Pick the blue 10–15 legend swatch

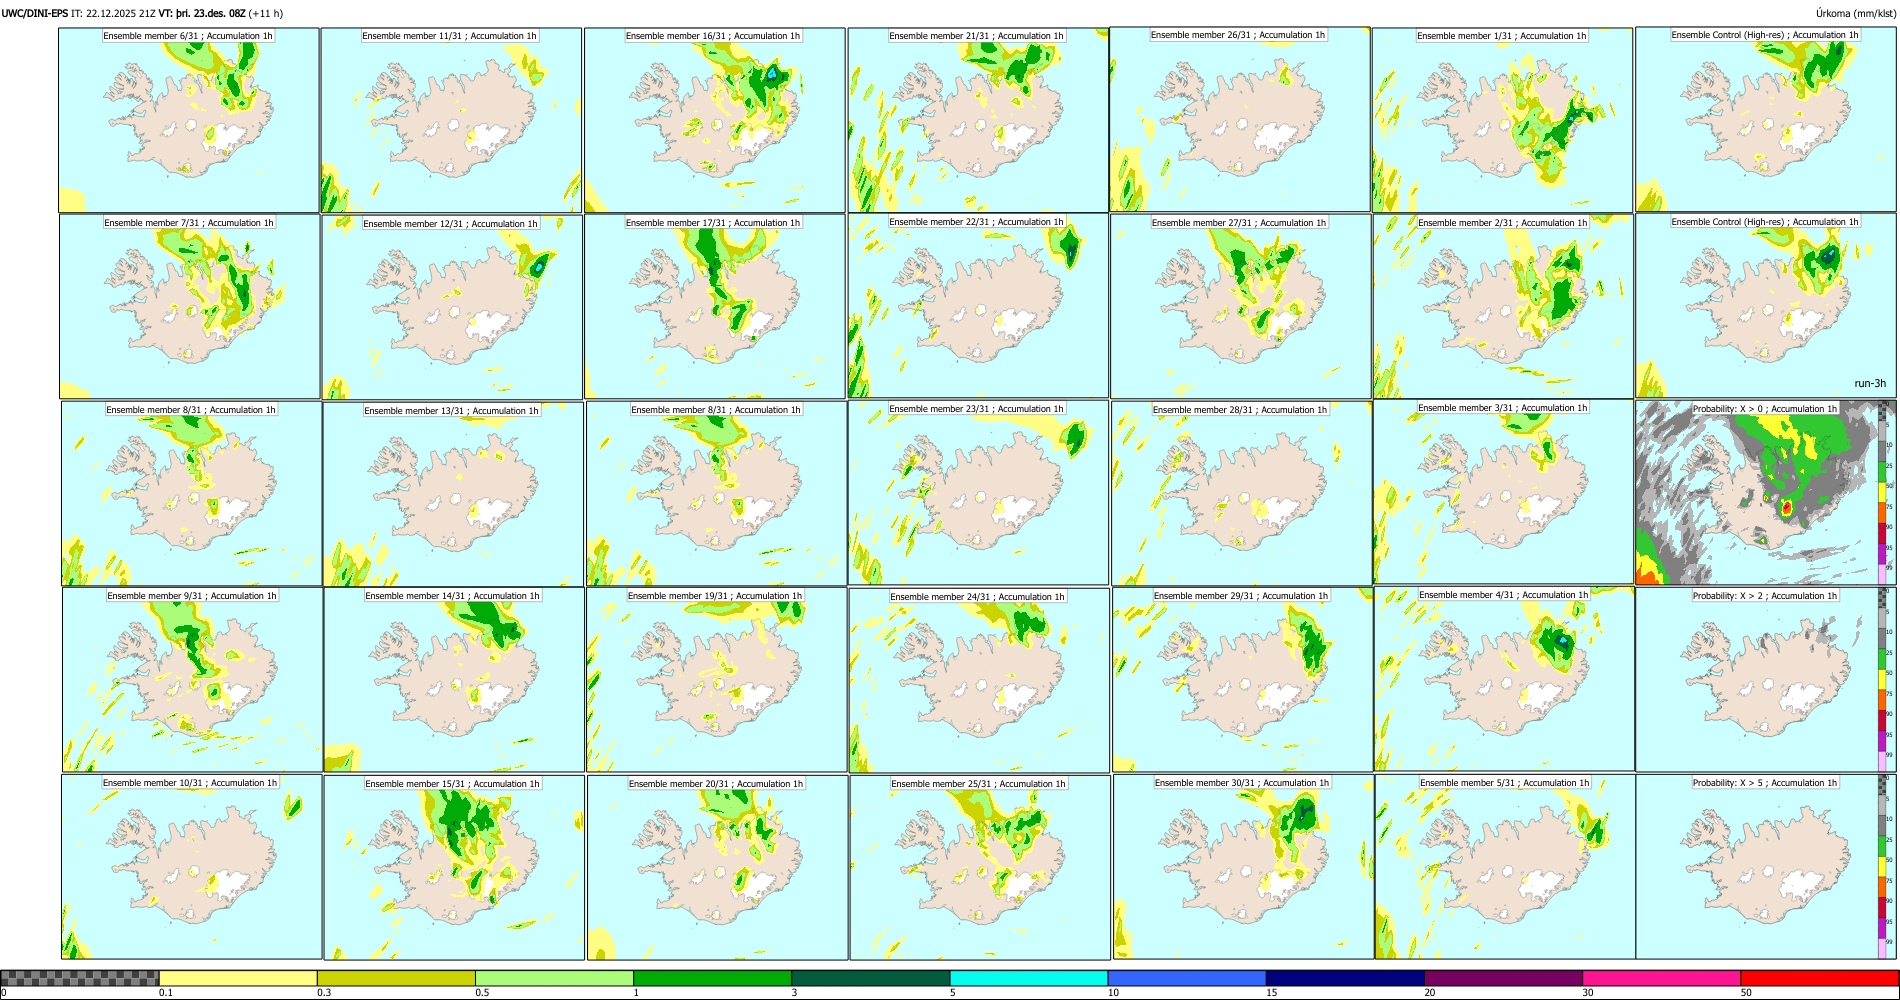[1186, 978]
